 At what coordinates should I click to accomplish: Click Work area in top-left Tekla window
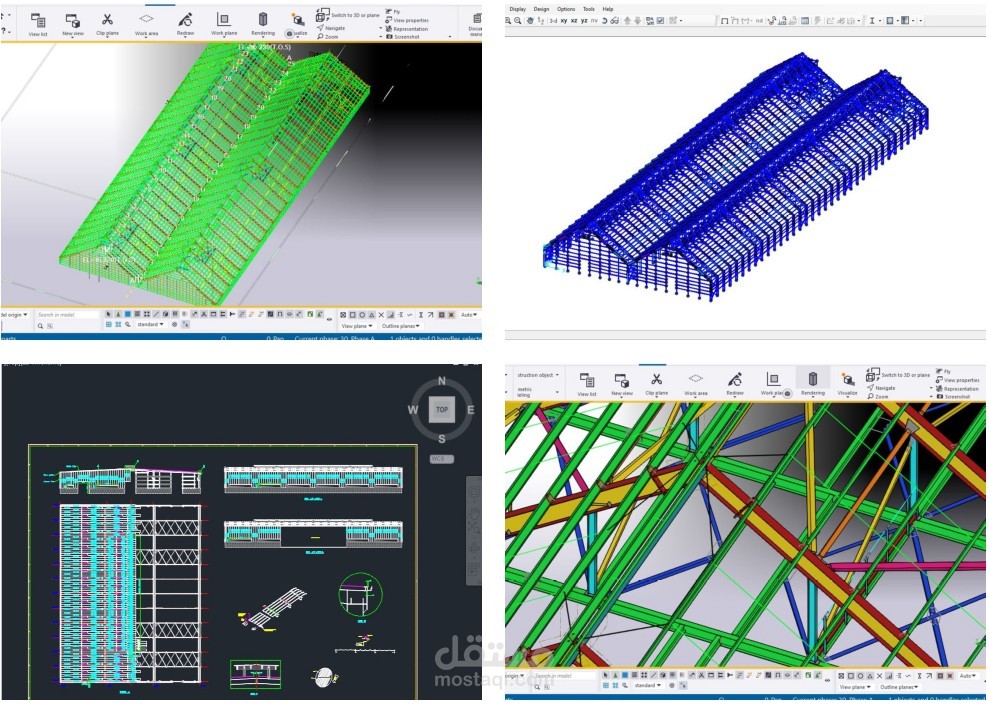click(x=146, y=25)
